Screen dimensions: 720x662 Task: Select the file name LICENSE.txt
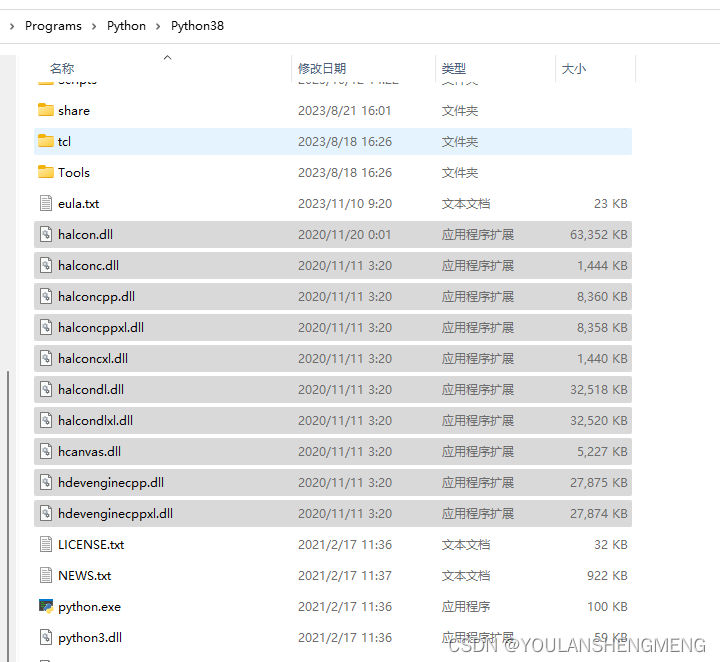tap(91, 544)
